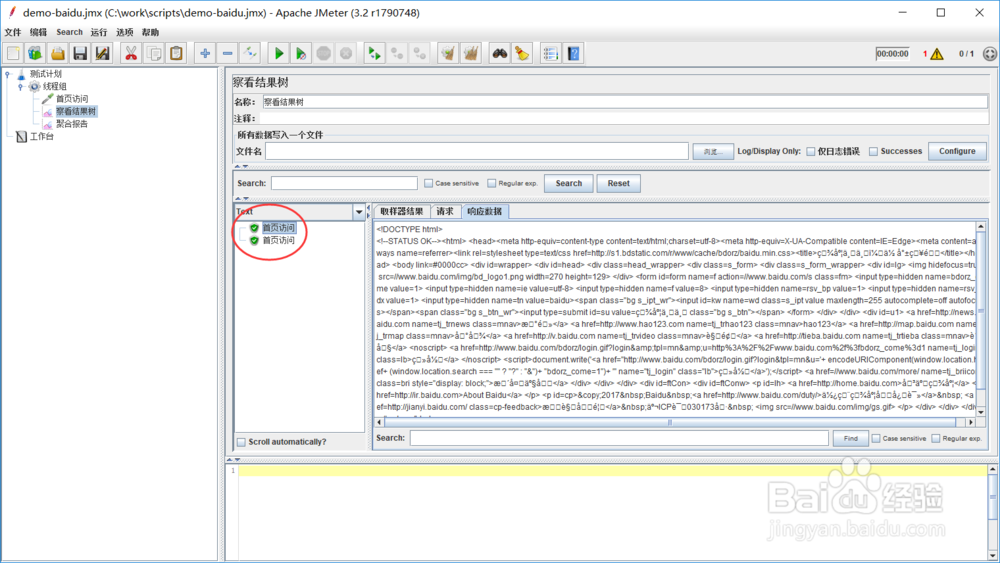Click Start no pauses icon
The width and height of the screenshot is (1000, 563).
pos(301,54)
